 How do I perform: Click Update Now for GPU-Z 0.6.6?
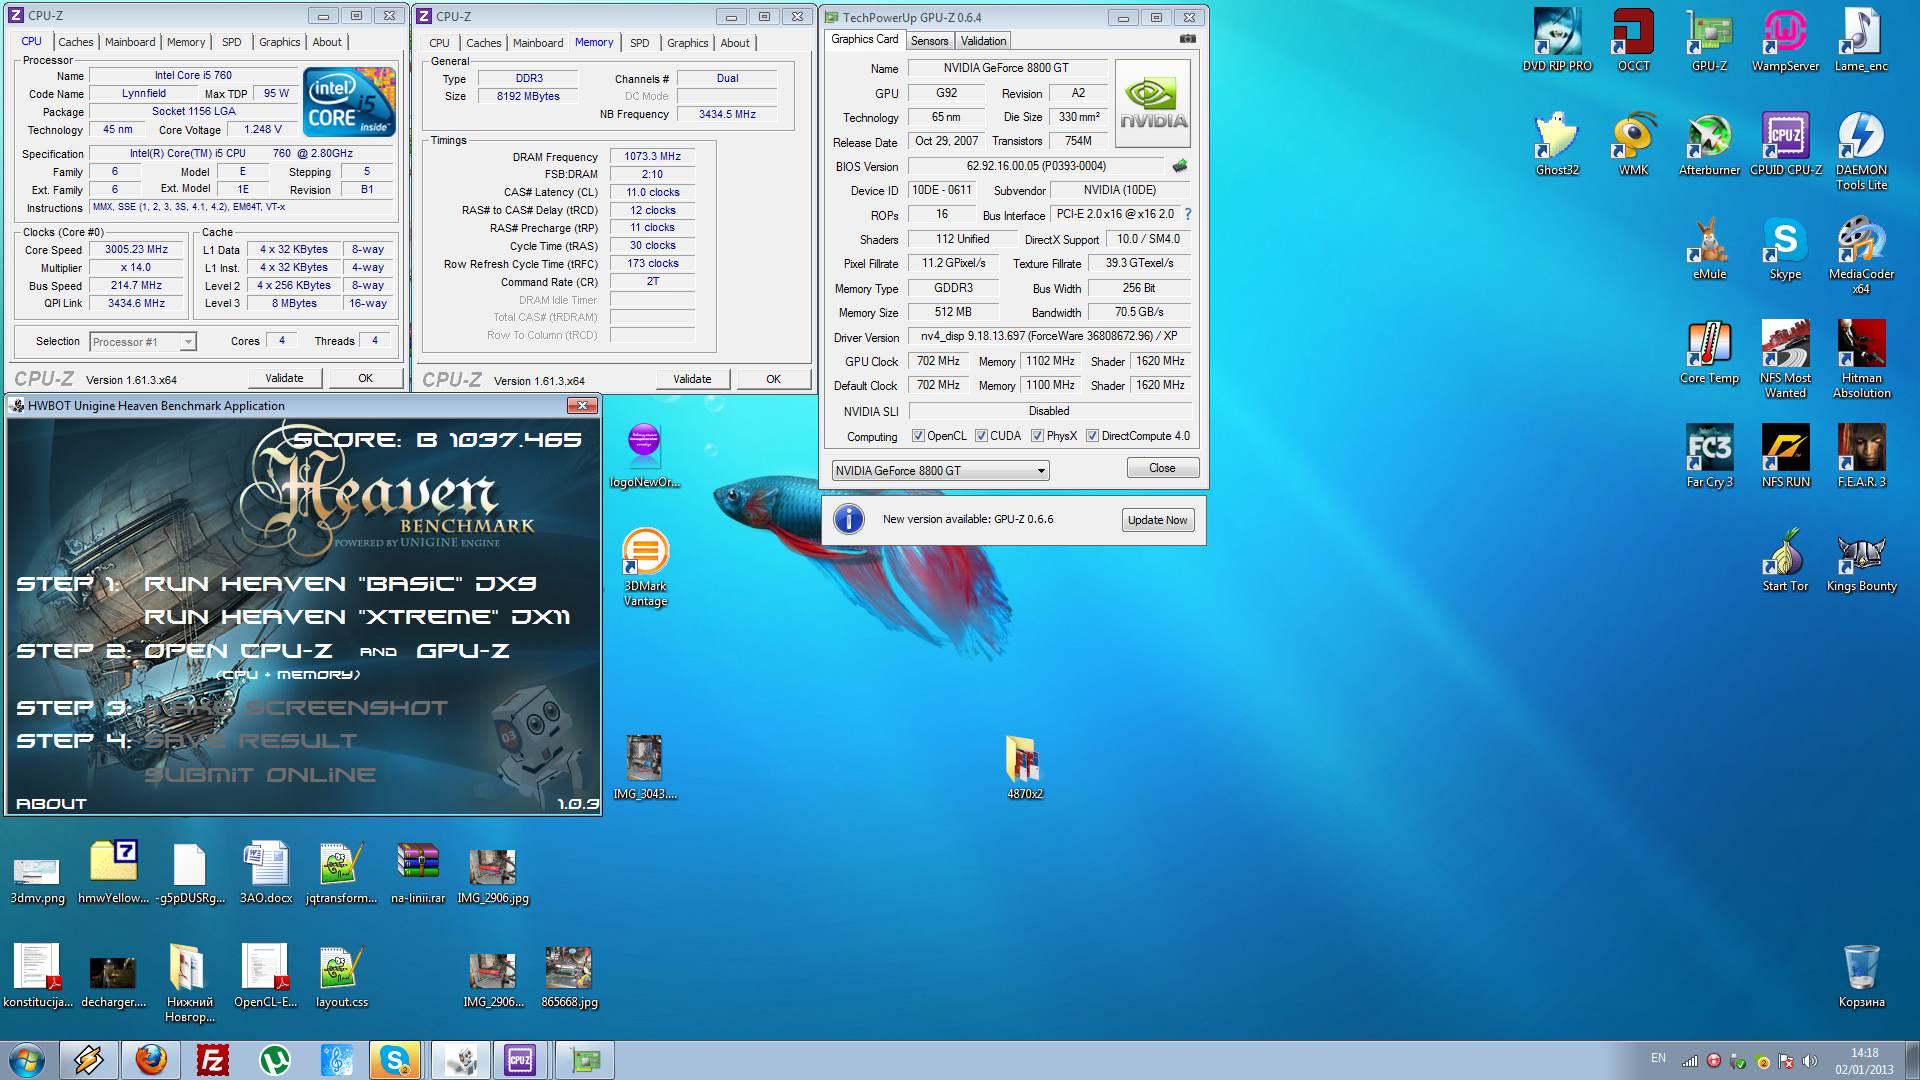1157,520
